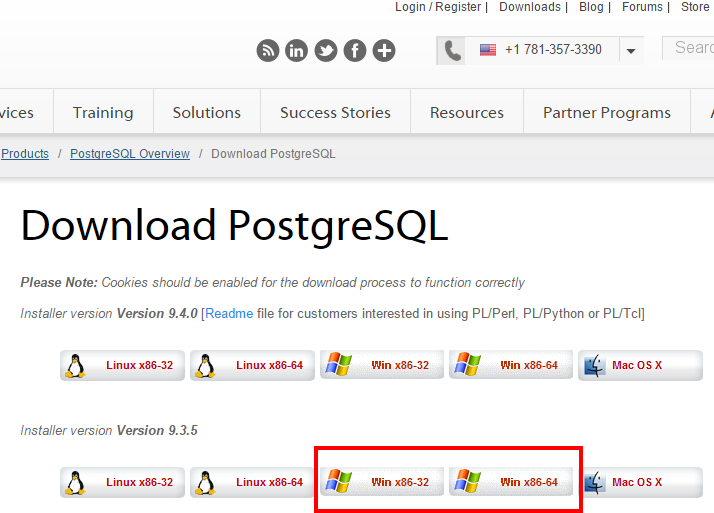Click the Please Note cookies message

272,283
